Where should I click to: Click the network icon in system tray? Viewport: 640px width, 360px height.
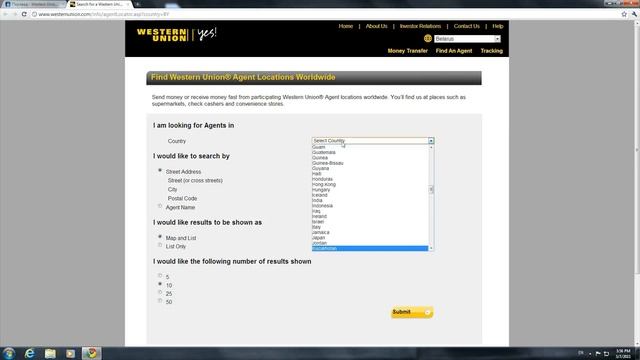coord(607,353)
